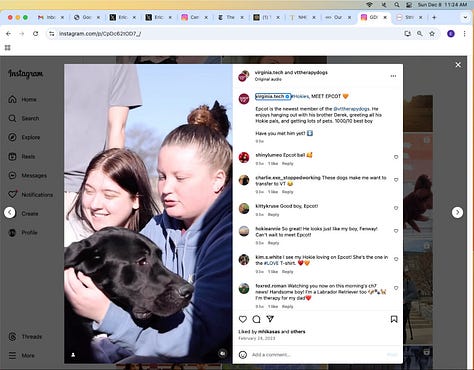Click the comment bubble icon
Image resolution: width=474 pixels, height=370 pixels.
(x=256, y=319)
